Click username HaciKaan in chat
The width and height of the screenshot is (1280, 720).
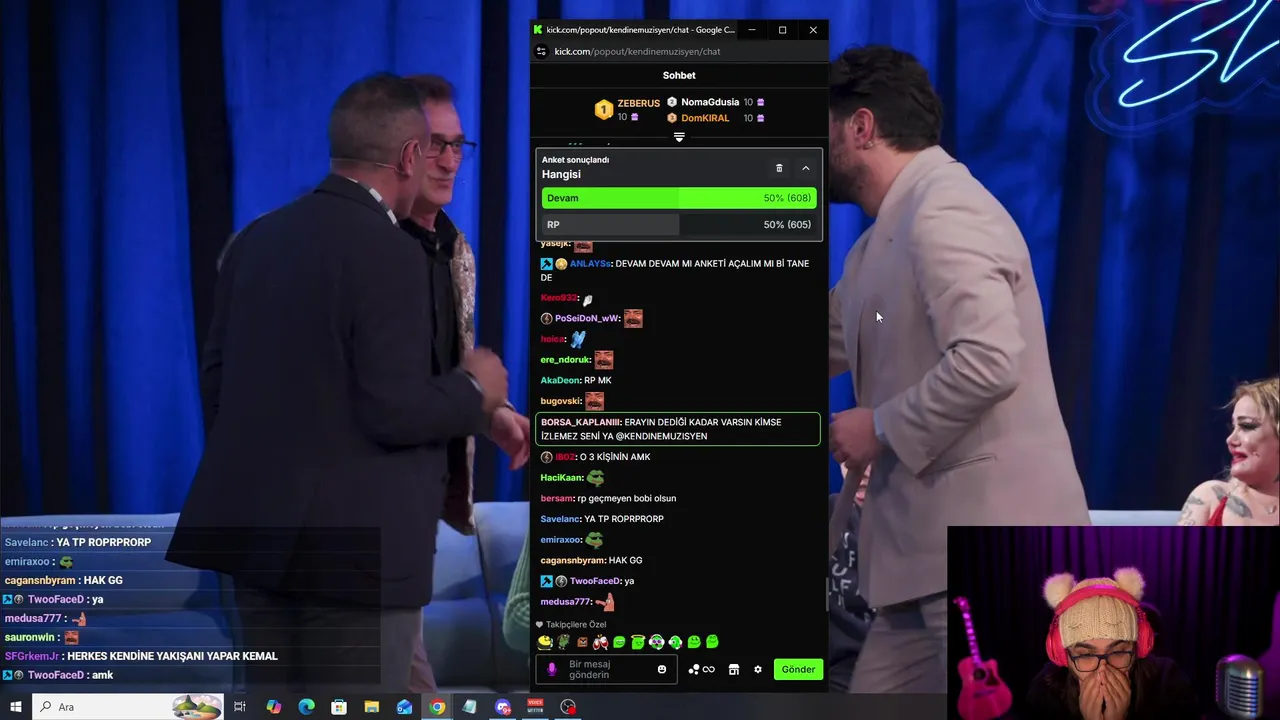561,477
